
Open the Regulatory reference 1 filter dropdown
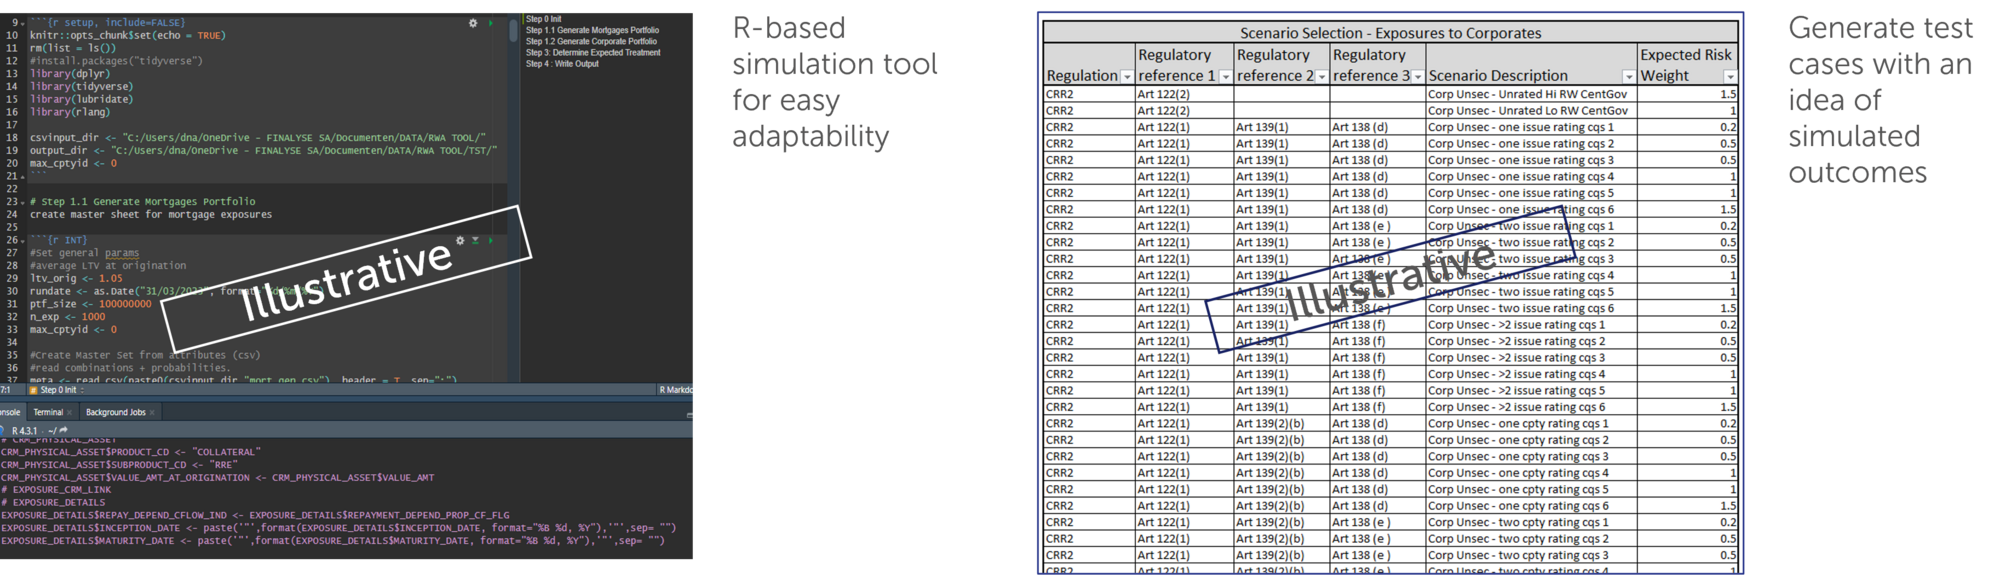(1225, 77)
